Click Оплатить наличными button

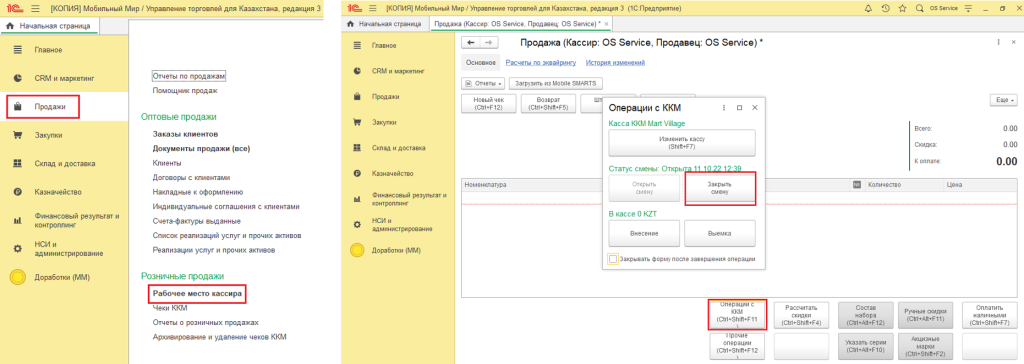click(989, 315)
